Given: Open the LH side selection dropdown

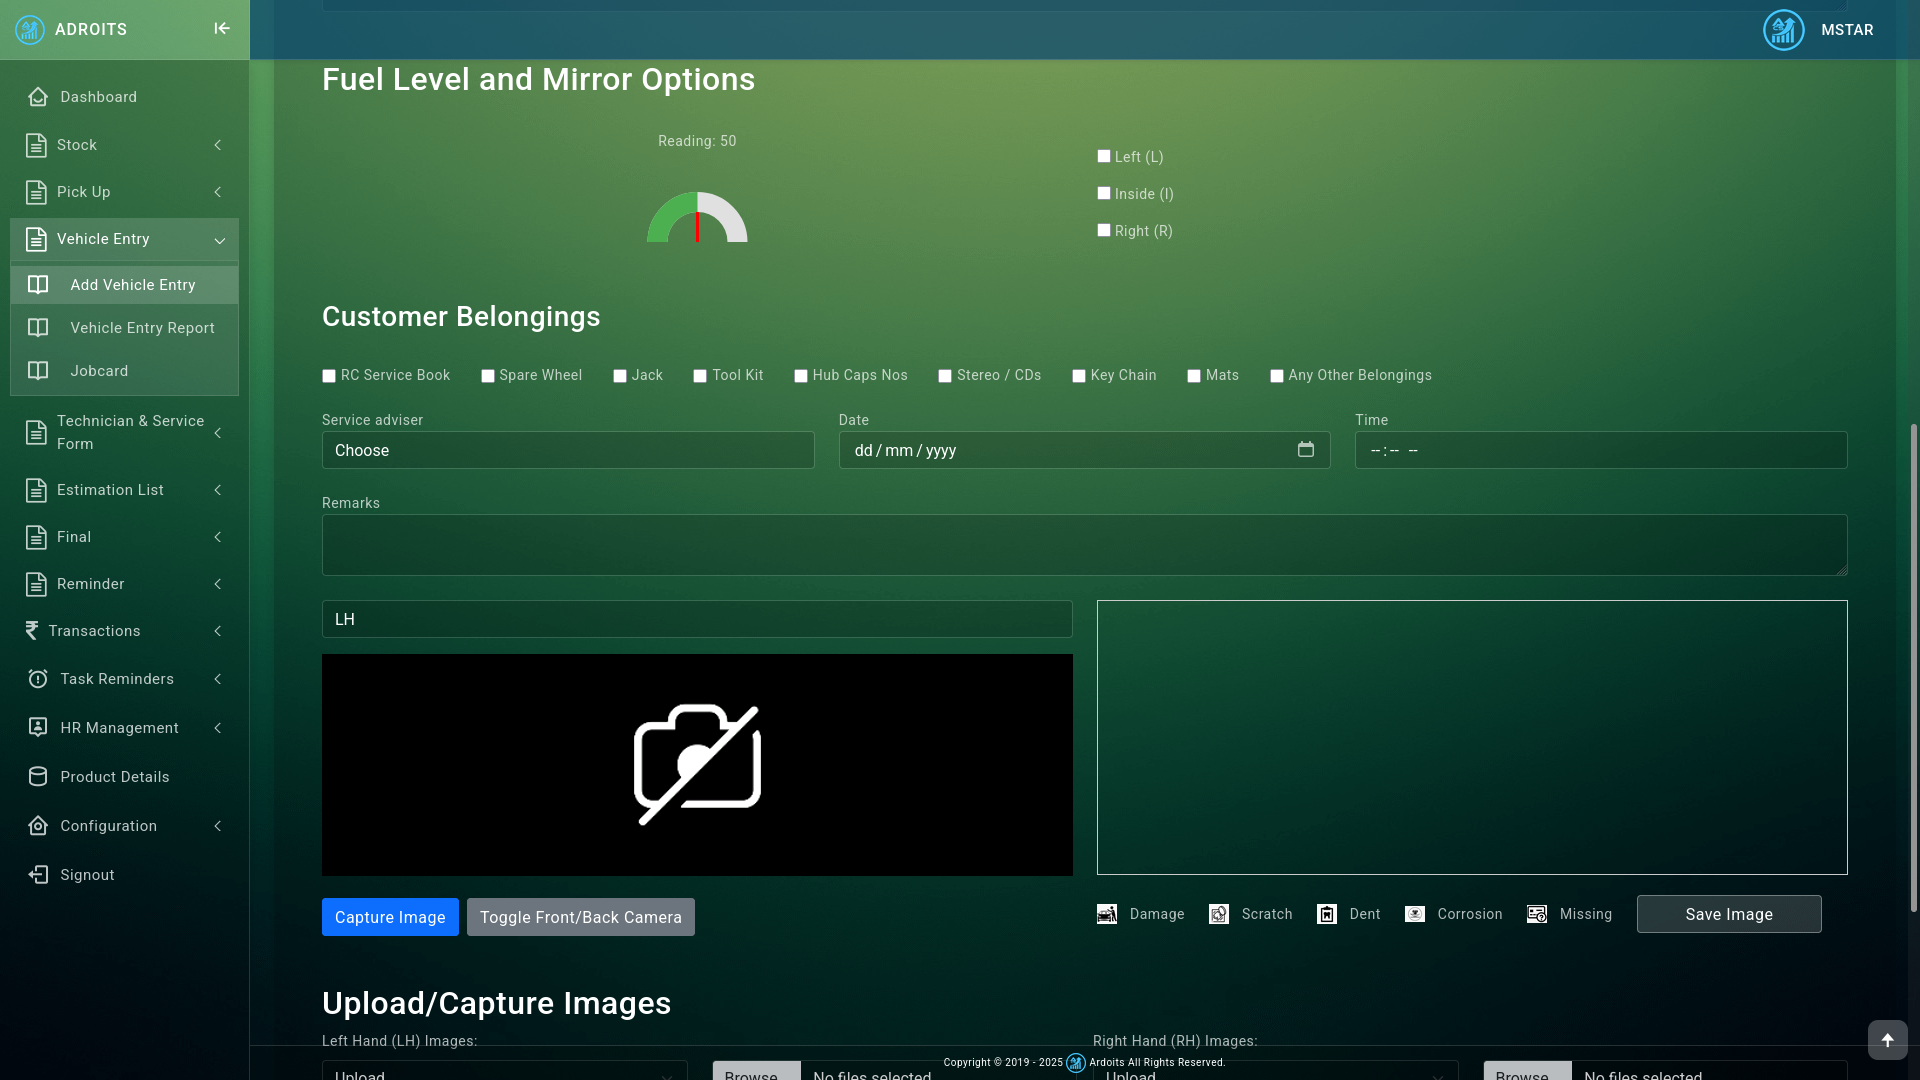Looking at the screenshot, I should (697, 619).
